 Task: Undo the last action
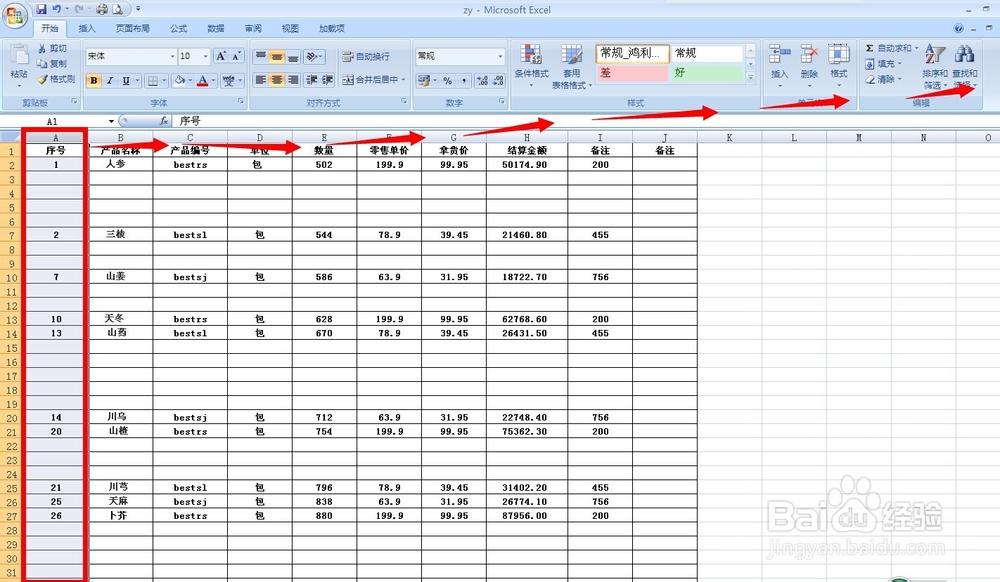coord(57,9)
